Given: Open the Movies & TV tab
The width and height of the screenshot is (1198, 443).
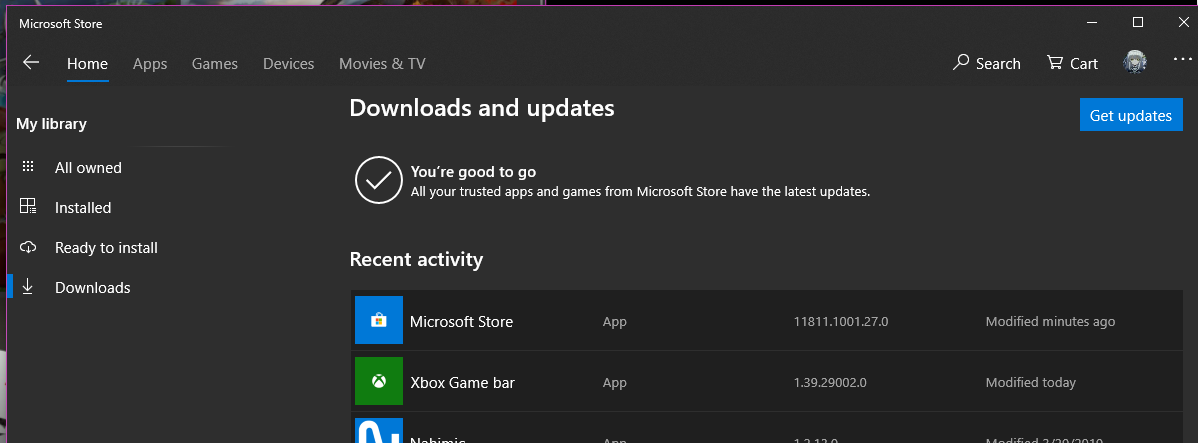Looking at the screenshot, I should click(382, 64).
